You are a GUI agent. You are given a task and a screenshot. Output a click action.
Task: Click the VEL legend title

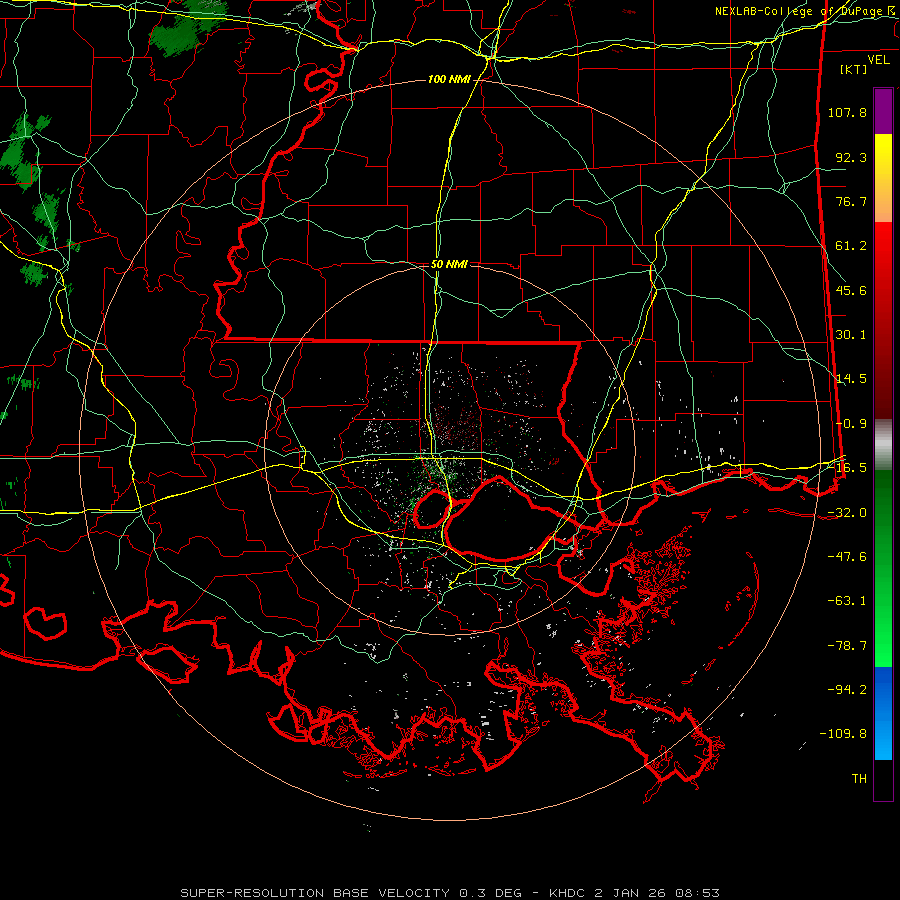[878, 60]
